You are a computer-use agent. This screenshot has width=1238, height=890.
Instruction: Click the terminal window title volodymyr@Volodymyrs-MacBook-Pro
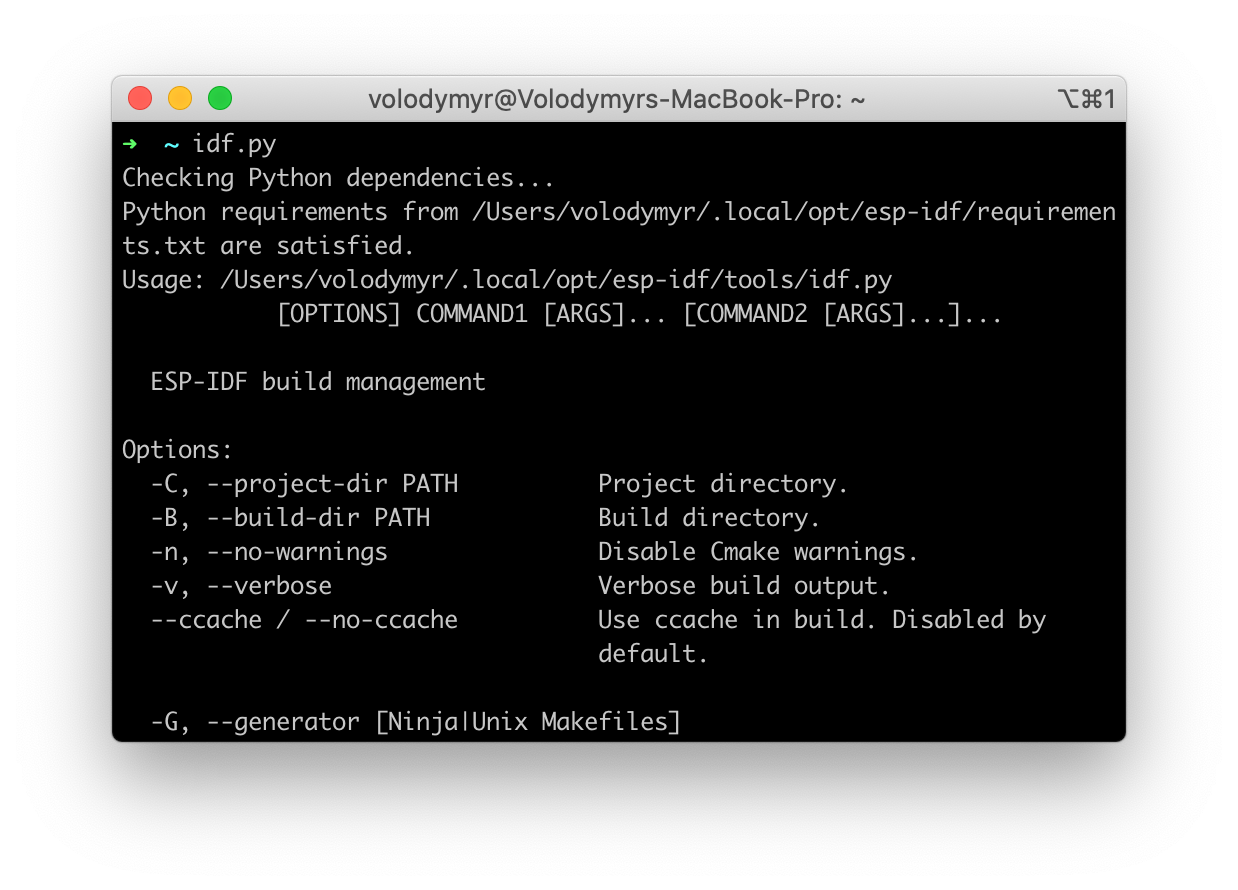[616, 99]
